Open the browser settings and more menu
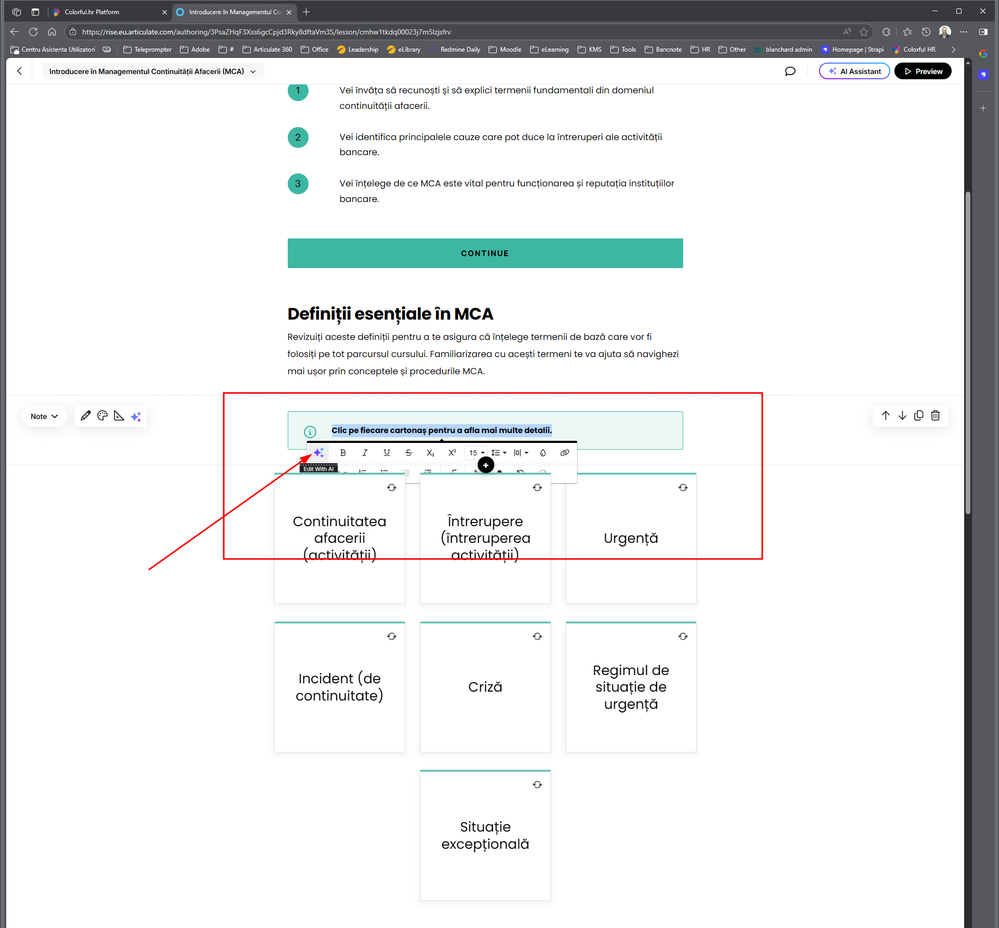This screenshot has height=928, width=999. coord(964,32)
